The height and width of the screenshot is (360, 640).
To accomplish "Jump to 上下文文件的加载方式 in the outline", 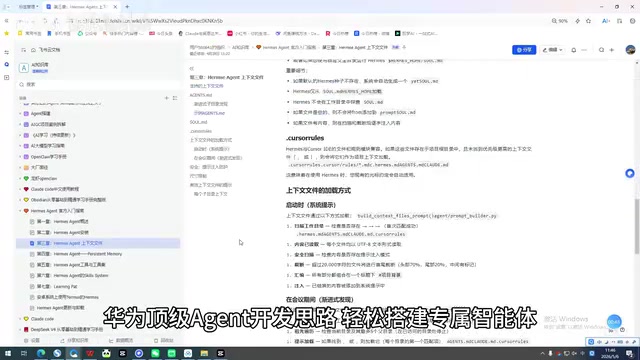I will point(211,140).
